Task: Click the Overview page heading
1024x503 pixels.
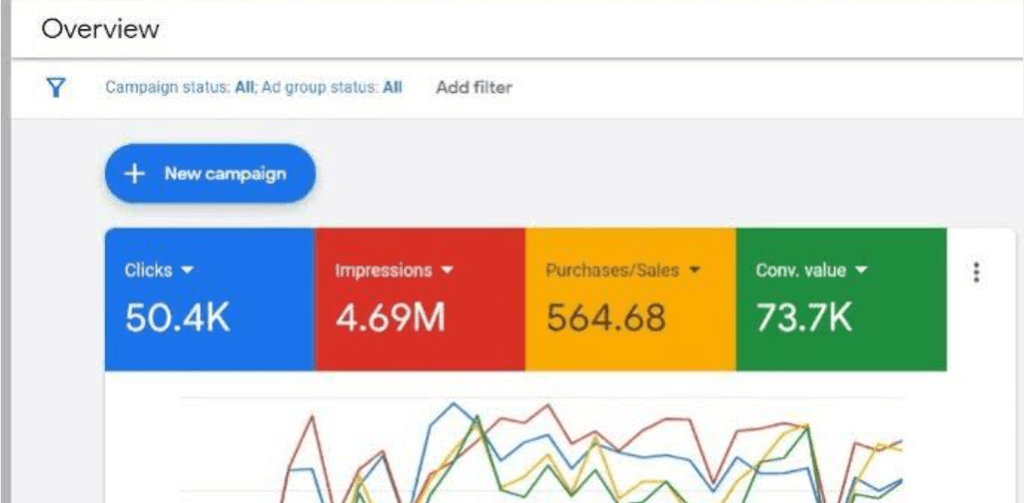Action: (x=100, y=29)
